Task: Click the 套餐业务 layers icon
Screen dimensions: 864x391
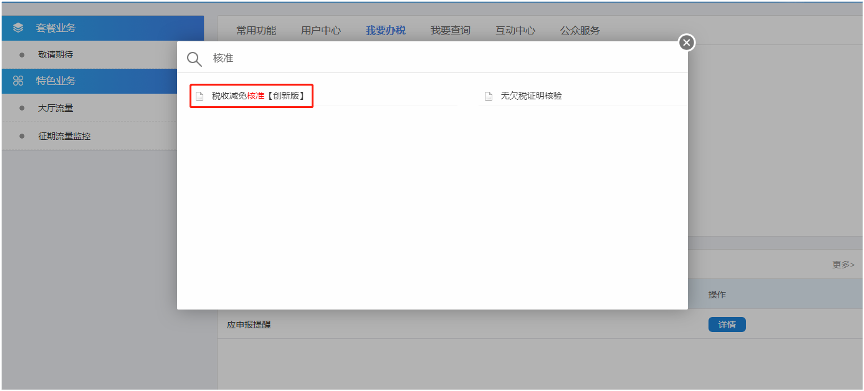Action: coord(18,28)
